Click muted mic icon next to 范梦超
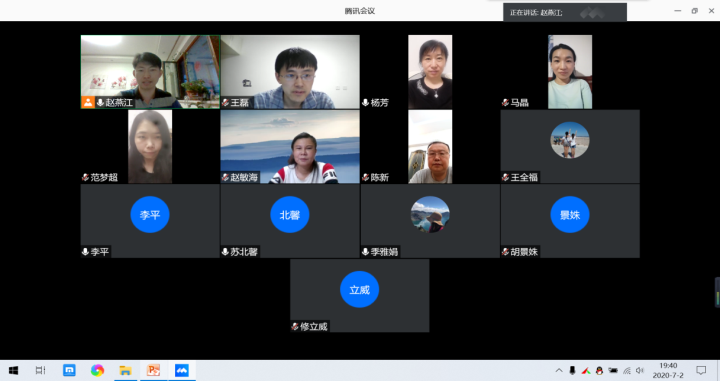Image resolution: width=720 pixels, height=381 pixels. click(85, 177)
